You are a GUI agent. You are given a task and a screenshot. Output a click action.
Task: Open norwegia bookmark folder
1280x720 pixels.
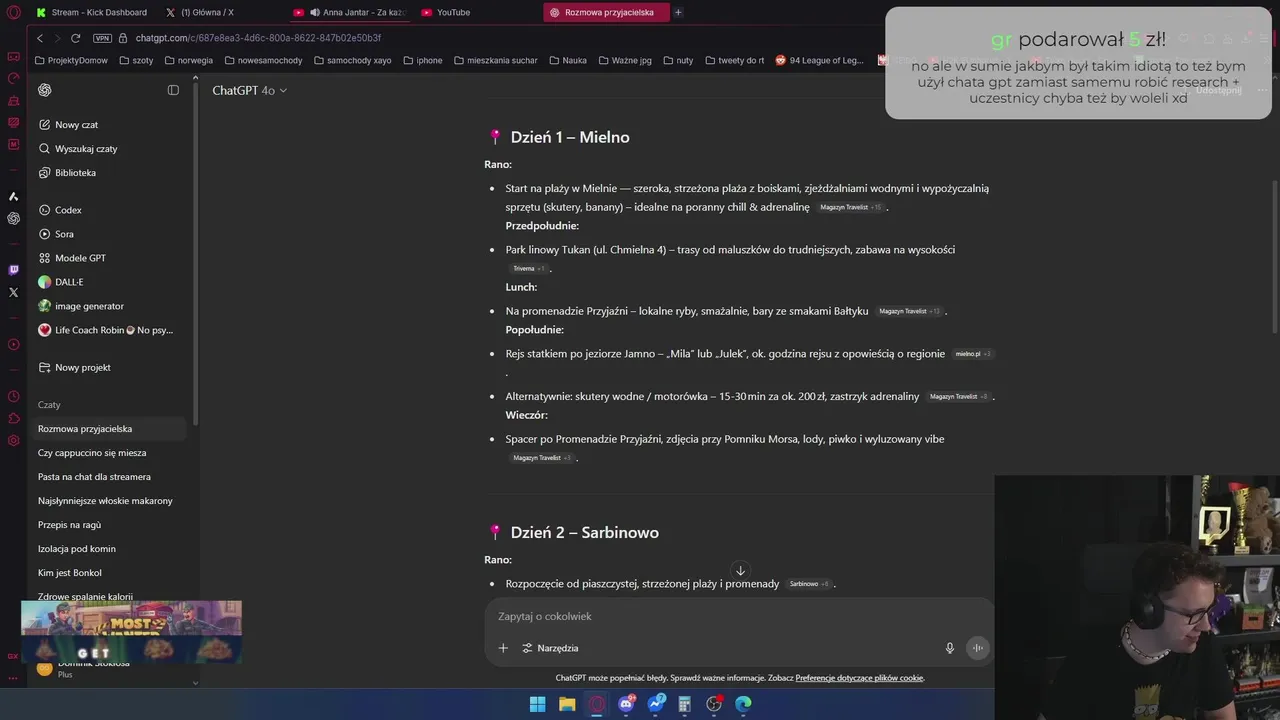[188, 60]
